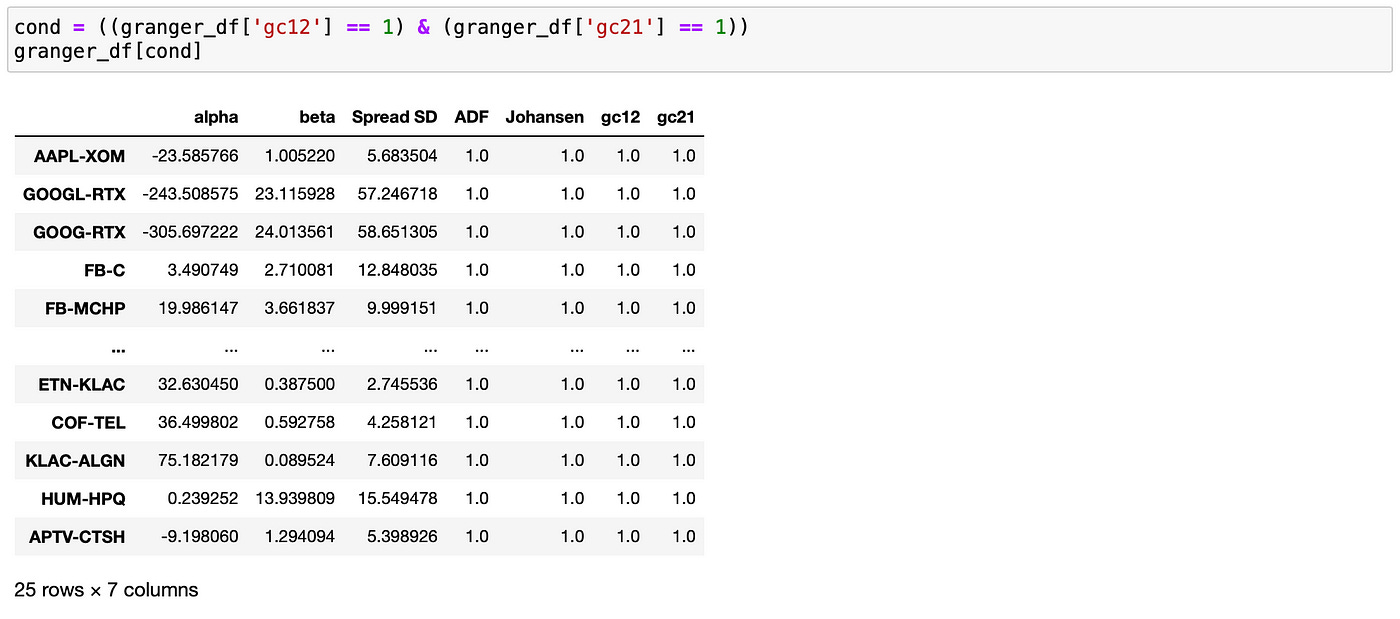Image resolution: width=1400 pixels, height=619 pixels.
Task: Click the KLAC-ALGN row label
Action: (x=76, y=460)
